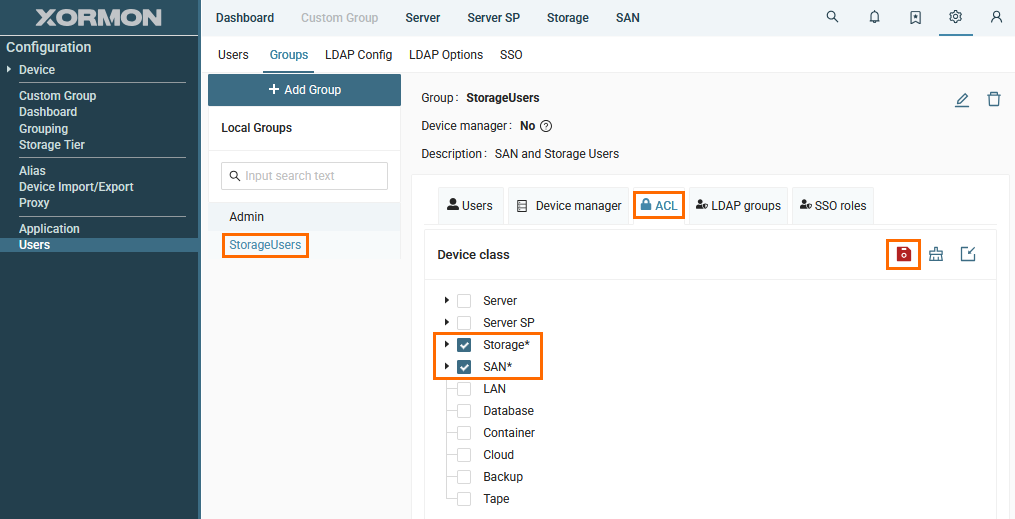Switch to the LDAP groups tab
The width and height of the screenshot is (1015, 519).
click(x=738, y=205)
